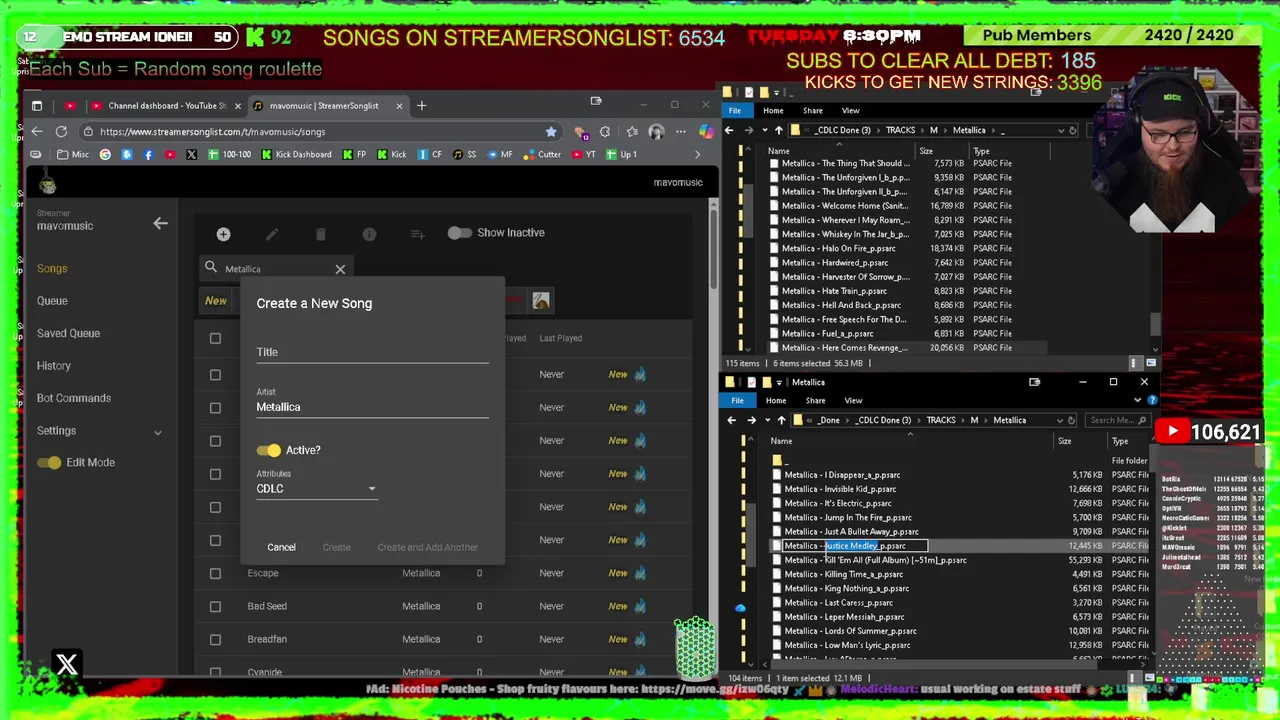This screenshot has width=1280, height=720.
Task: Click the X logo at bottom left overlay
Action: click(x=67, y=664)
